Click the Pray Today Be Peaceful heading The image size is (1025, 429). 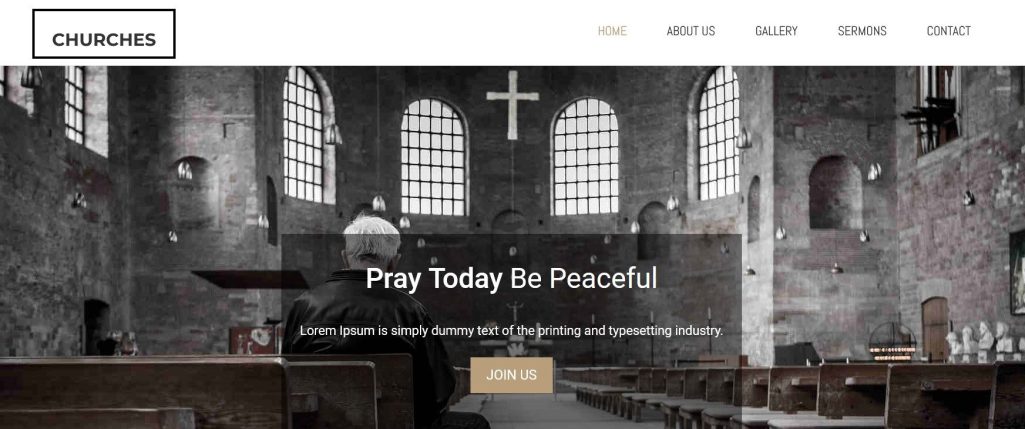click(x=511, y=279)
